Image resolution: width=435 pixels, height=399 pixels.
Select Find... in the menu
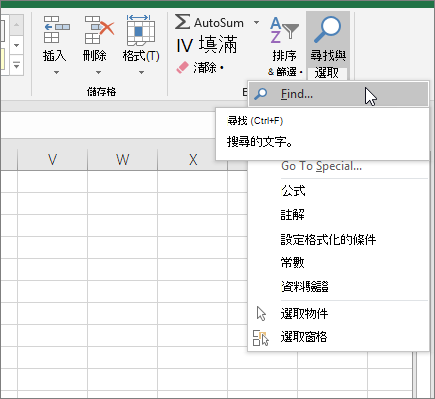pos(338,94)
